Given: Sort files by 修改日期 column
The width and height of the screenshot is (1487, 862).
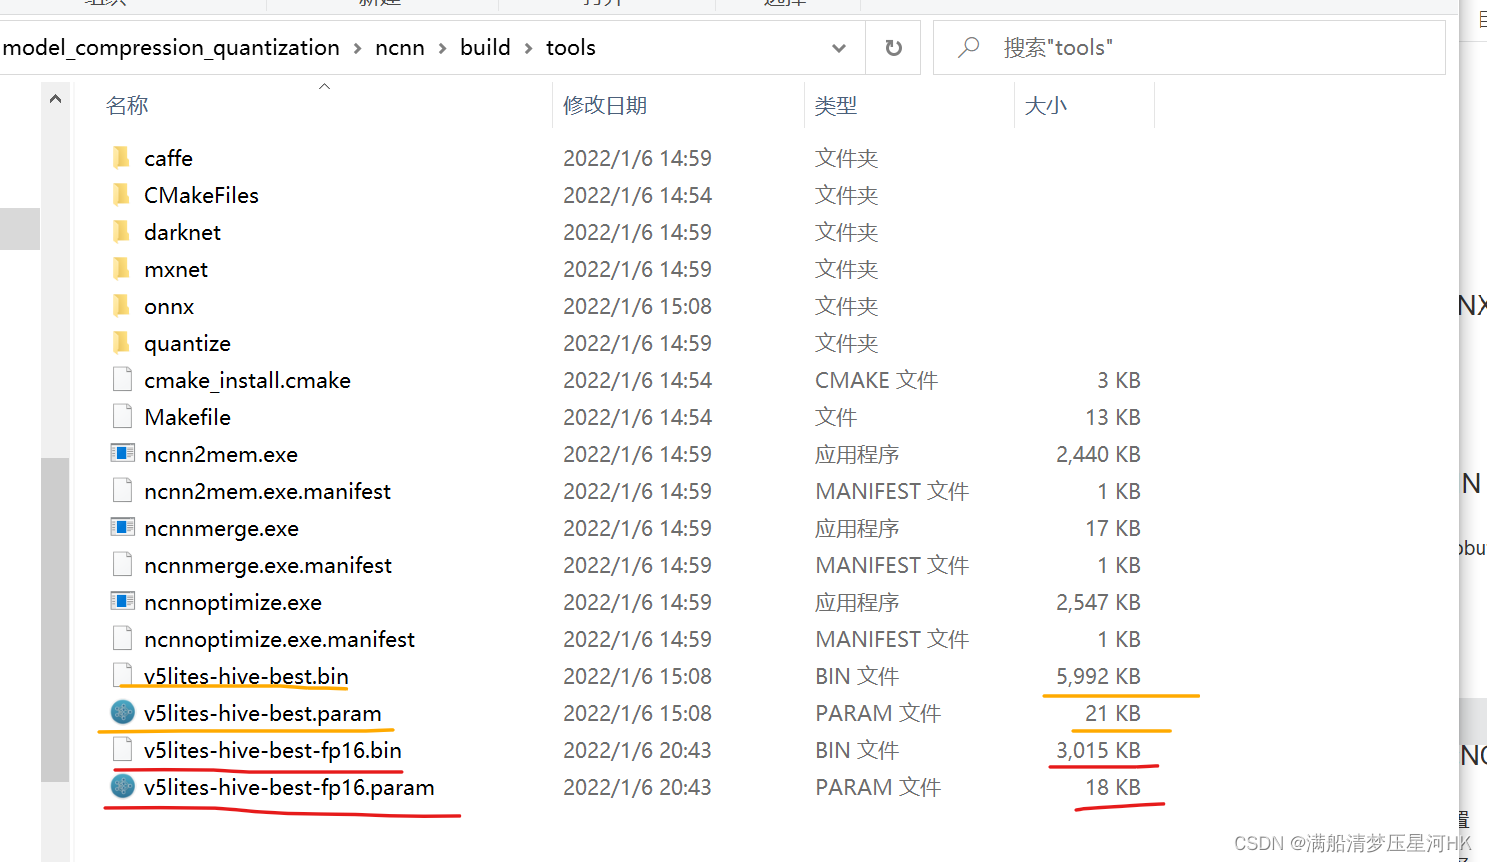Looking at the screenshot, I should click(605, 105).
